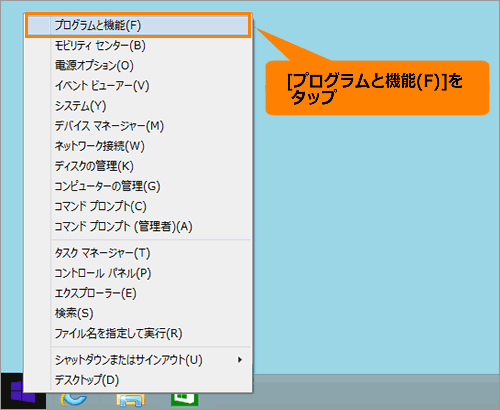500x410 pixels.
Task: Select システム(Y) entry
Action: click(138, 106)
